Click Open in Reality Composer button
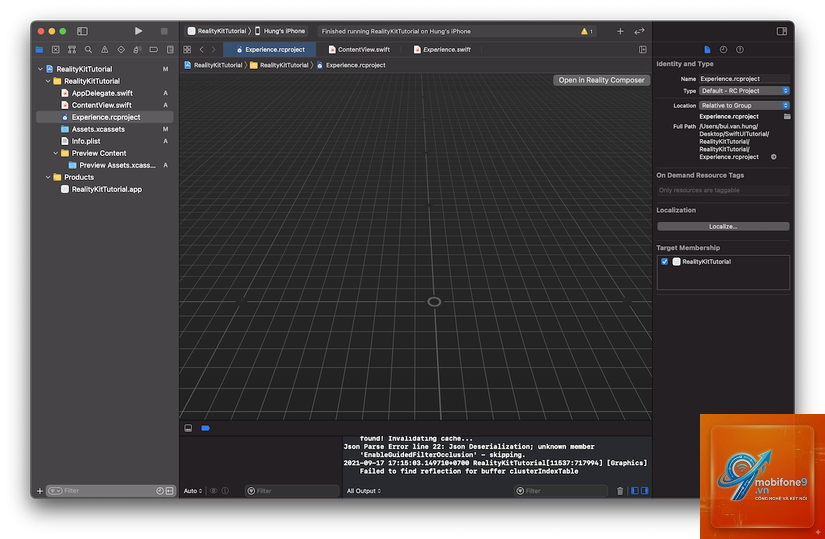825x539 pixels. [x=601, y=80]
